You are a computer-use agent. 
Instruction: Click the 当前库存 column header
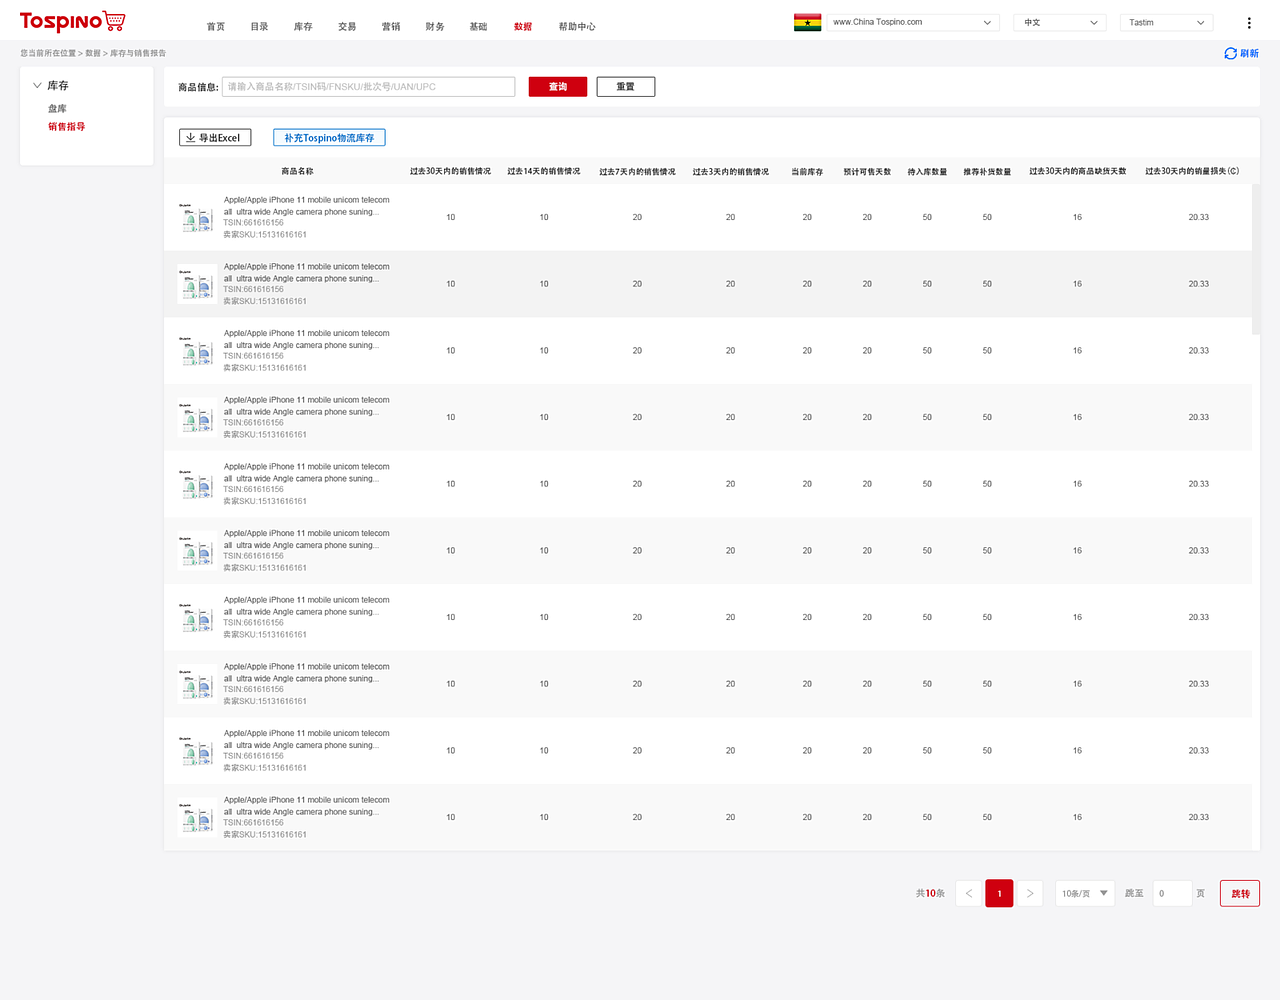807,172
